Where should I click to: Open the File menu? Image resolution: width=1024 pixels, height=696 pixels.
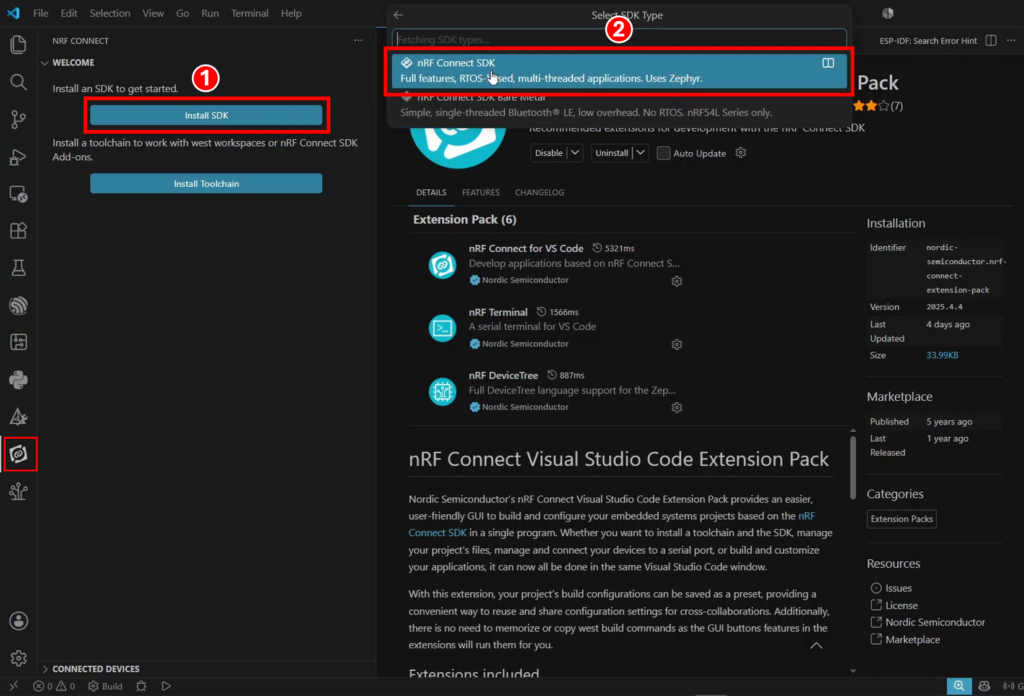[x=40, y=13]
